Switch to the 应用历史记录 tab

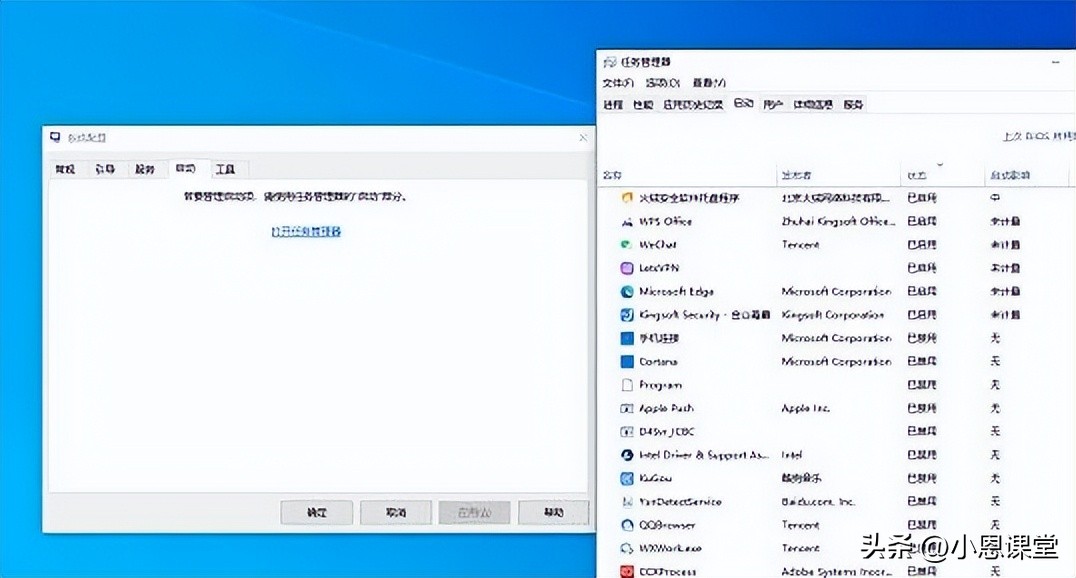tap(692, 104)
